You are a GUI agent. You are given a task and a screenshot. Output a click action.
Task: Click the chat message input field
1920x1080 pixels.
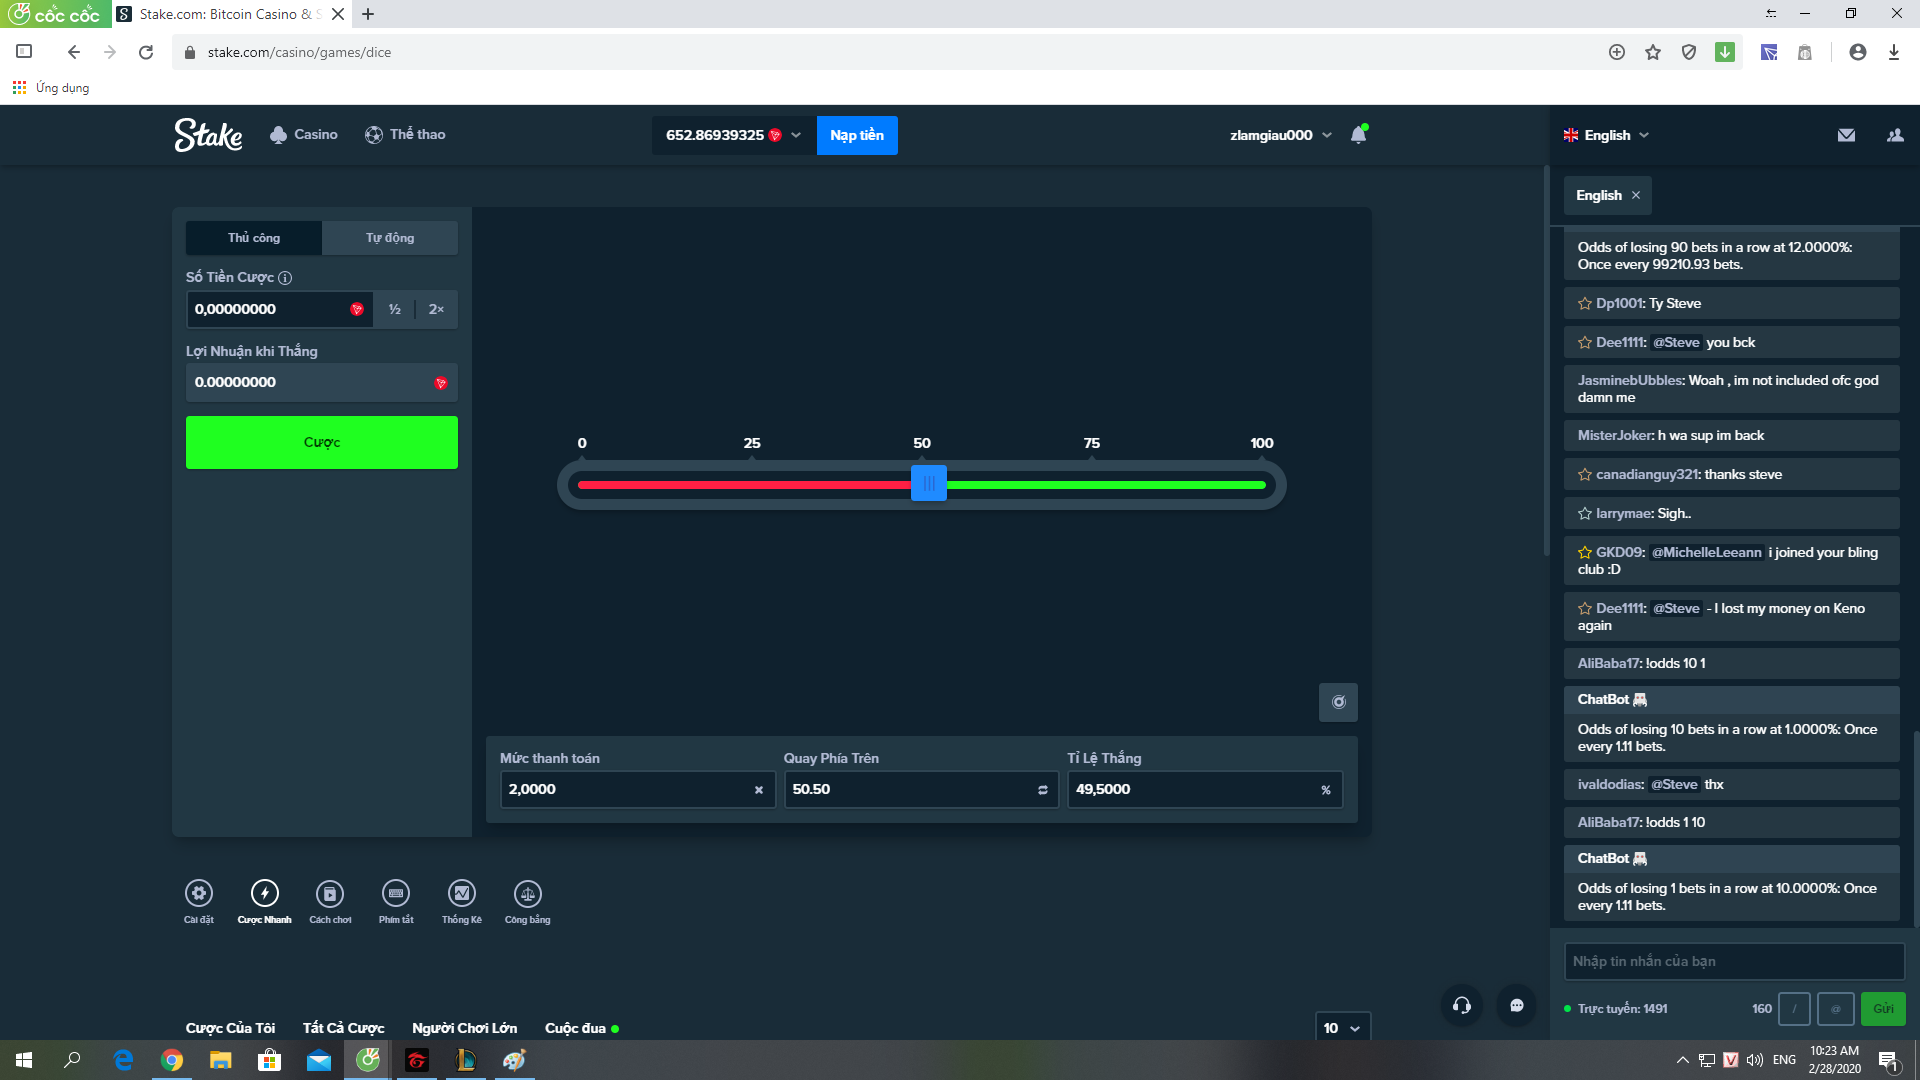point(1733,961)
